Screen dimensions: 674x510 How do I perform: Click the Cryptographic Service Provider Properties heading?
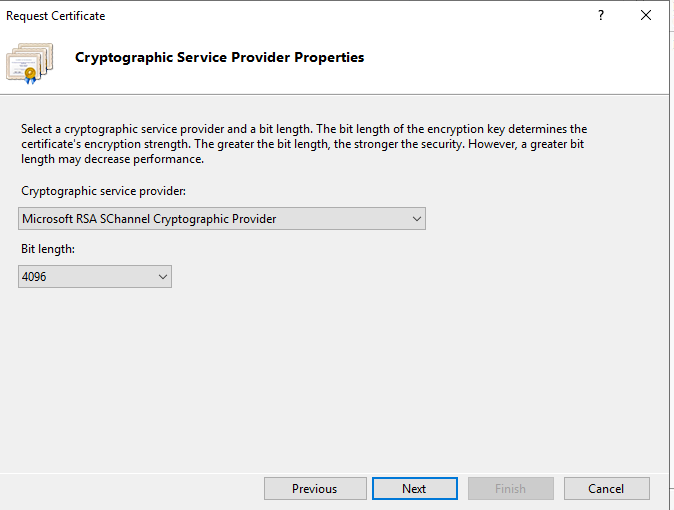pyautogui.click(x=219, y=58)
